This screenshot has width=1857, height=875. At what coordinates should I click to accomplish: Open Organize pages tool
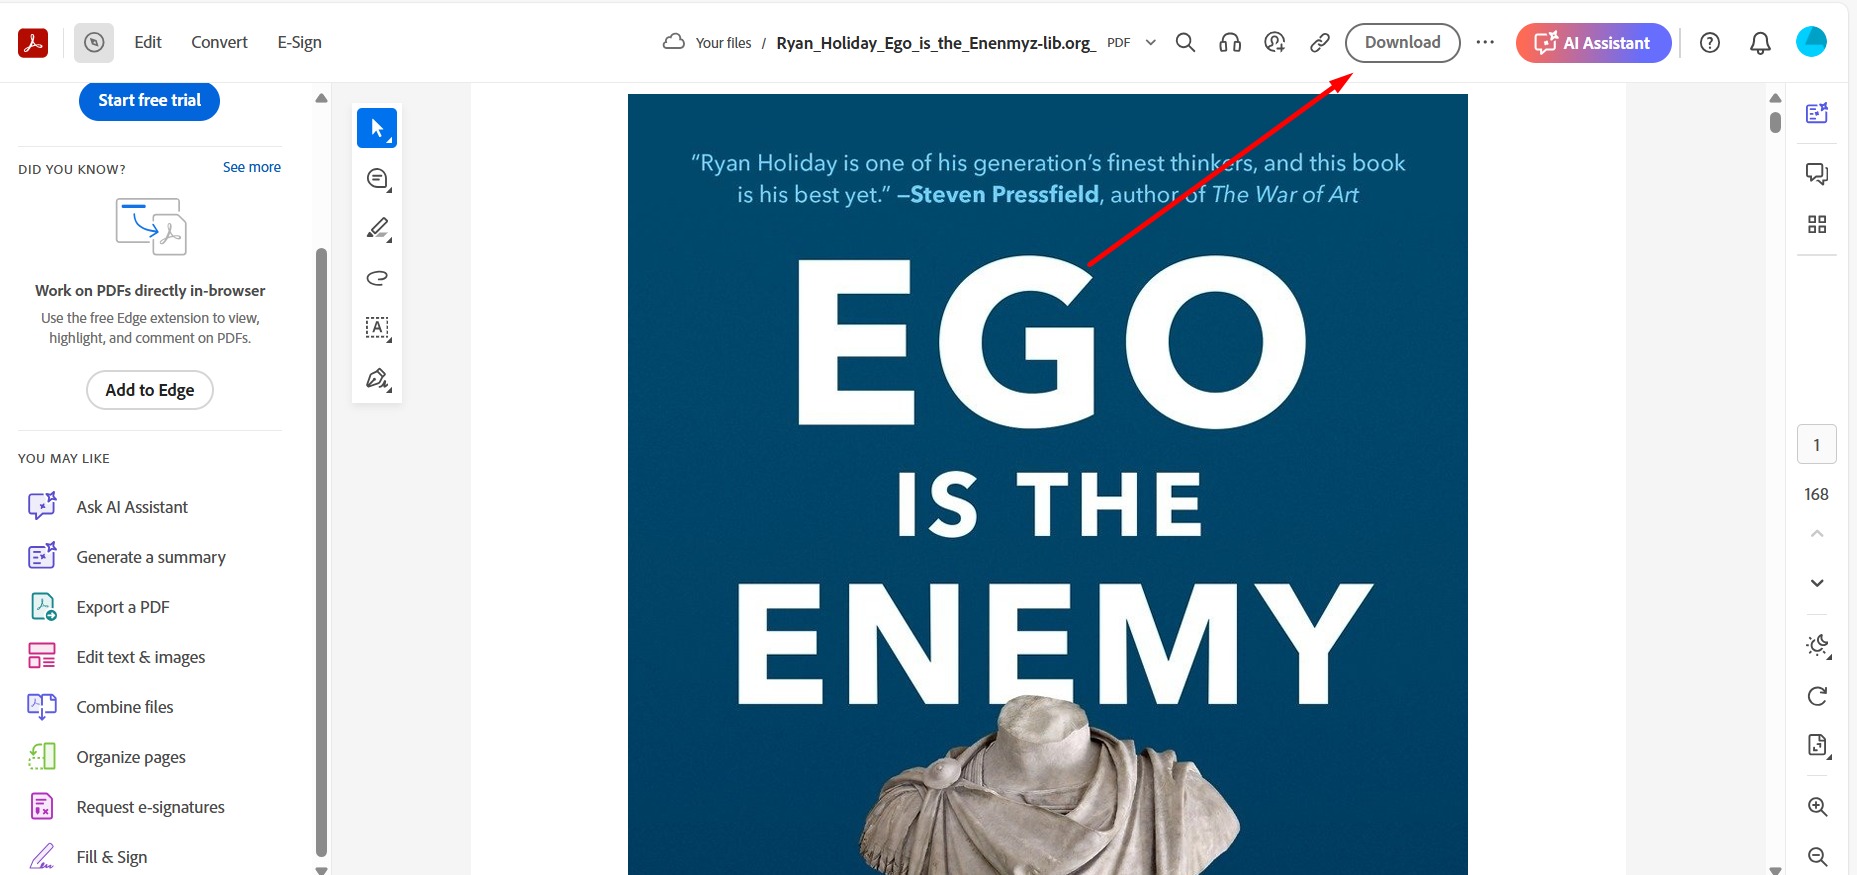[130, 757]
